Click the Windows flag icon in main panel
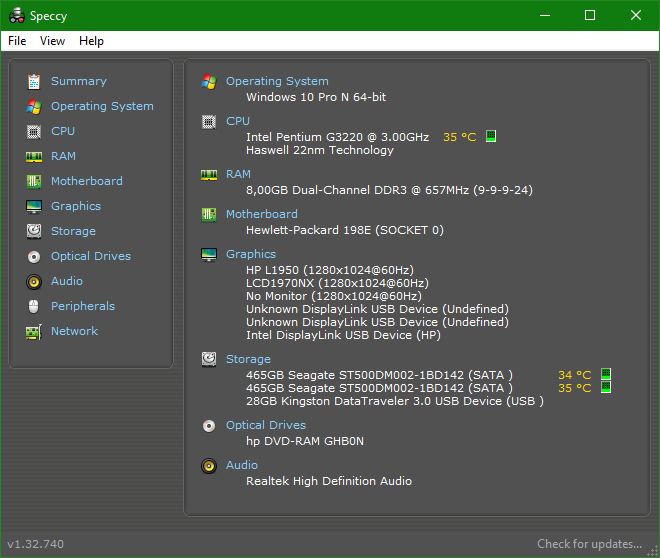 pyautogui.click(x=209, y=81)
